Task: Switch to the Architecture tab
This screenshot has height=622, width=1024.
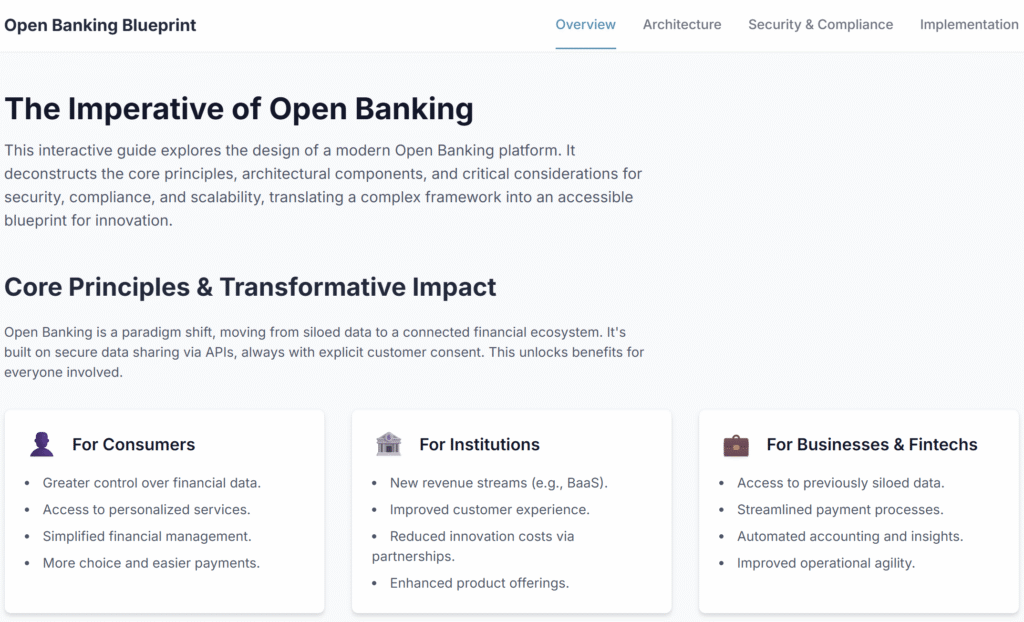Action: point(682,25)
